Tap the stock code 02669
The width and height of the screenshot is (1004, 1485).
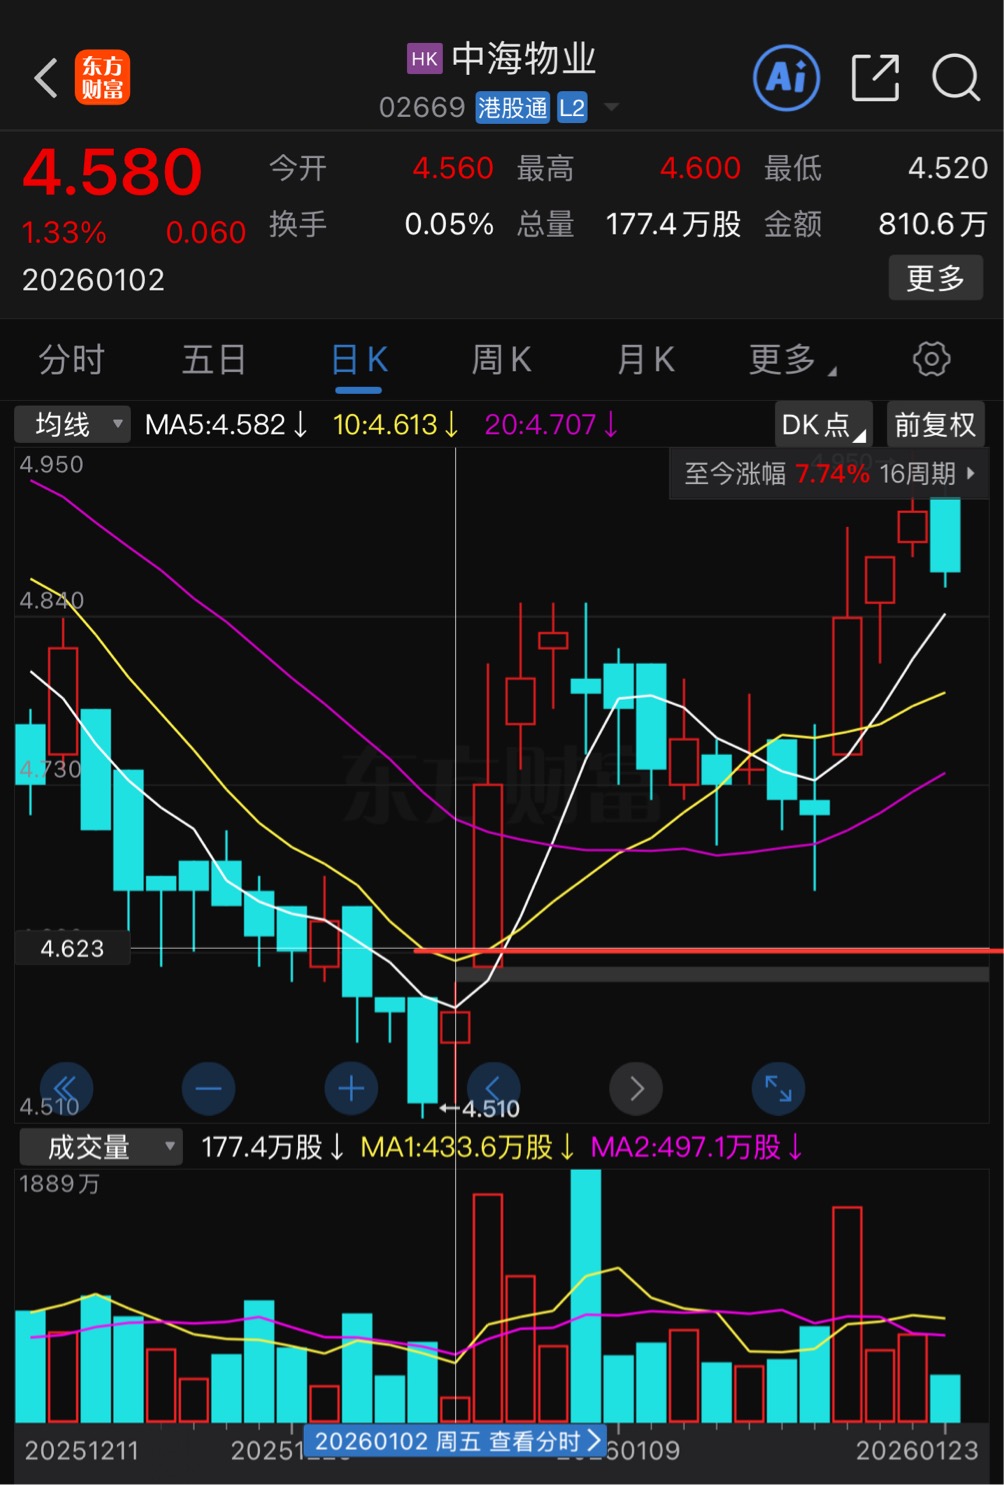pyautogui.click(x=422, y=108)
